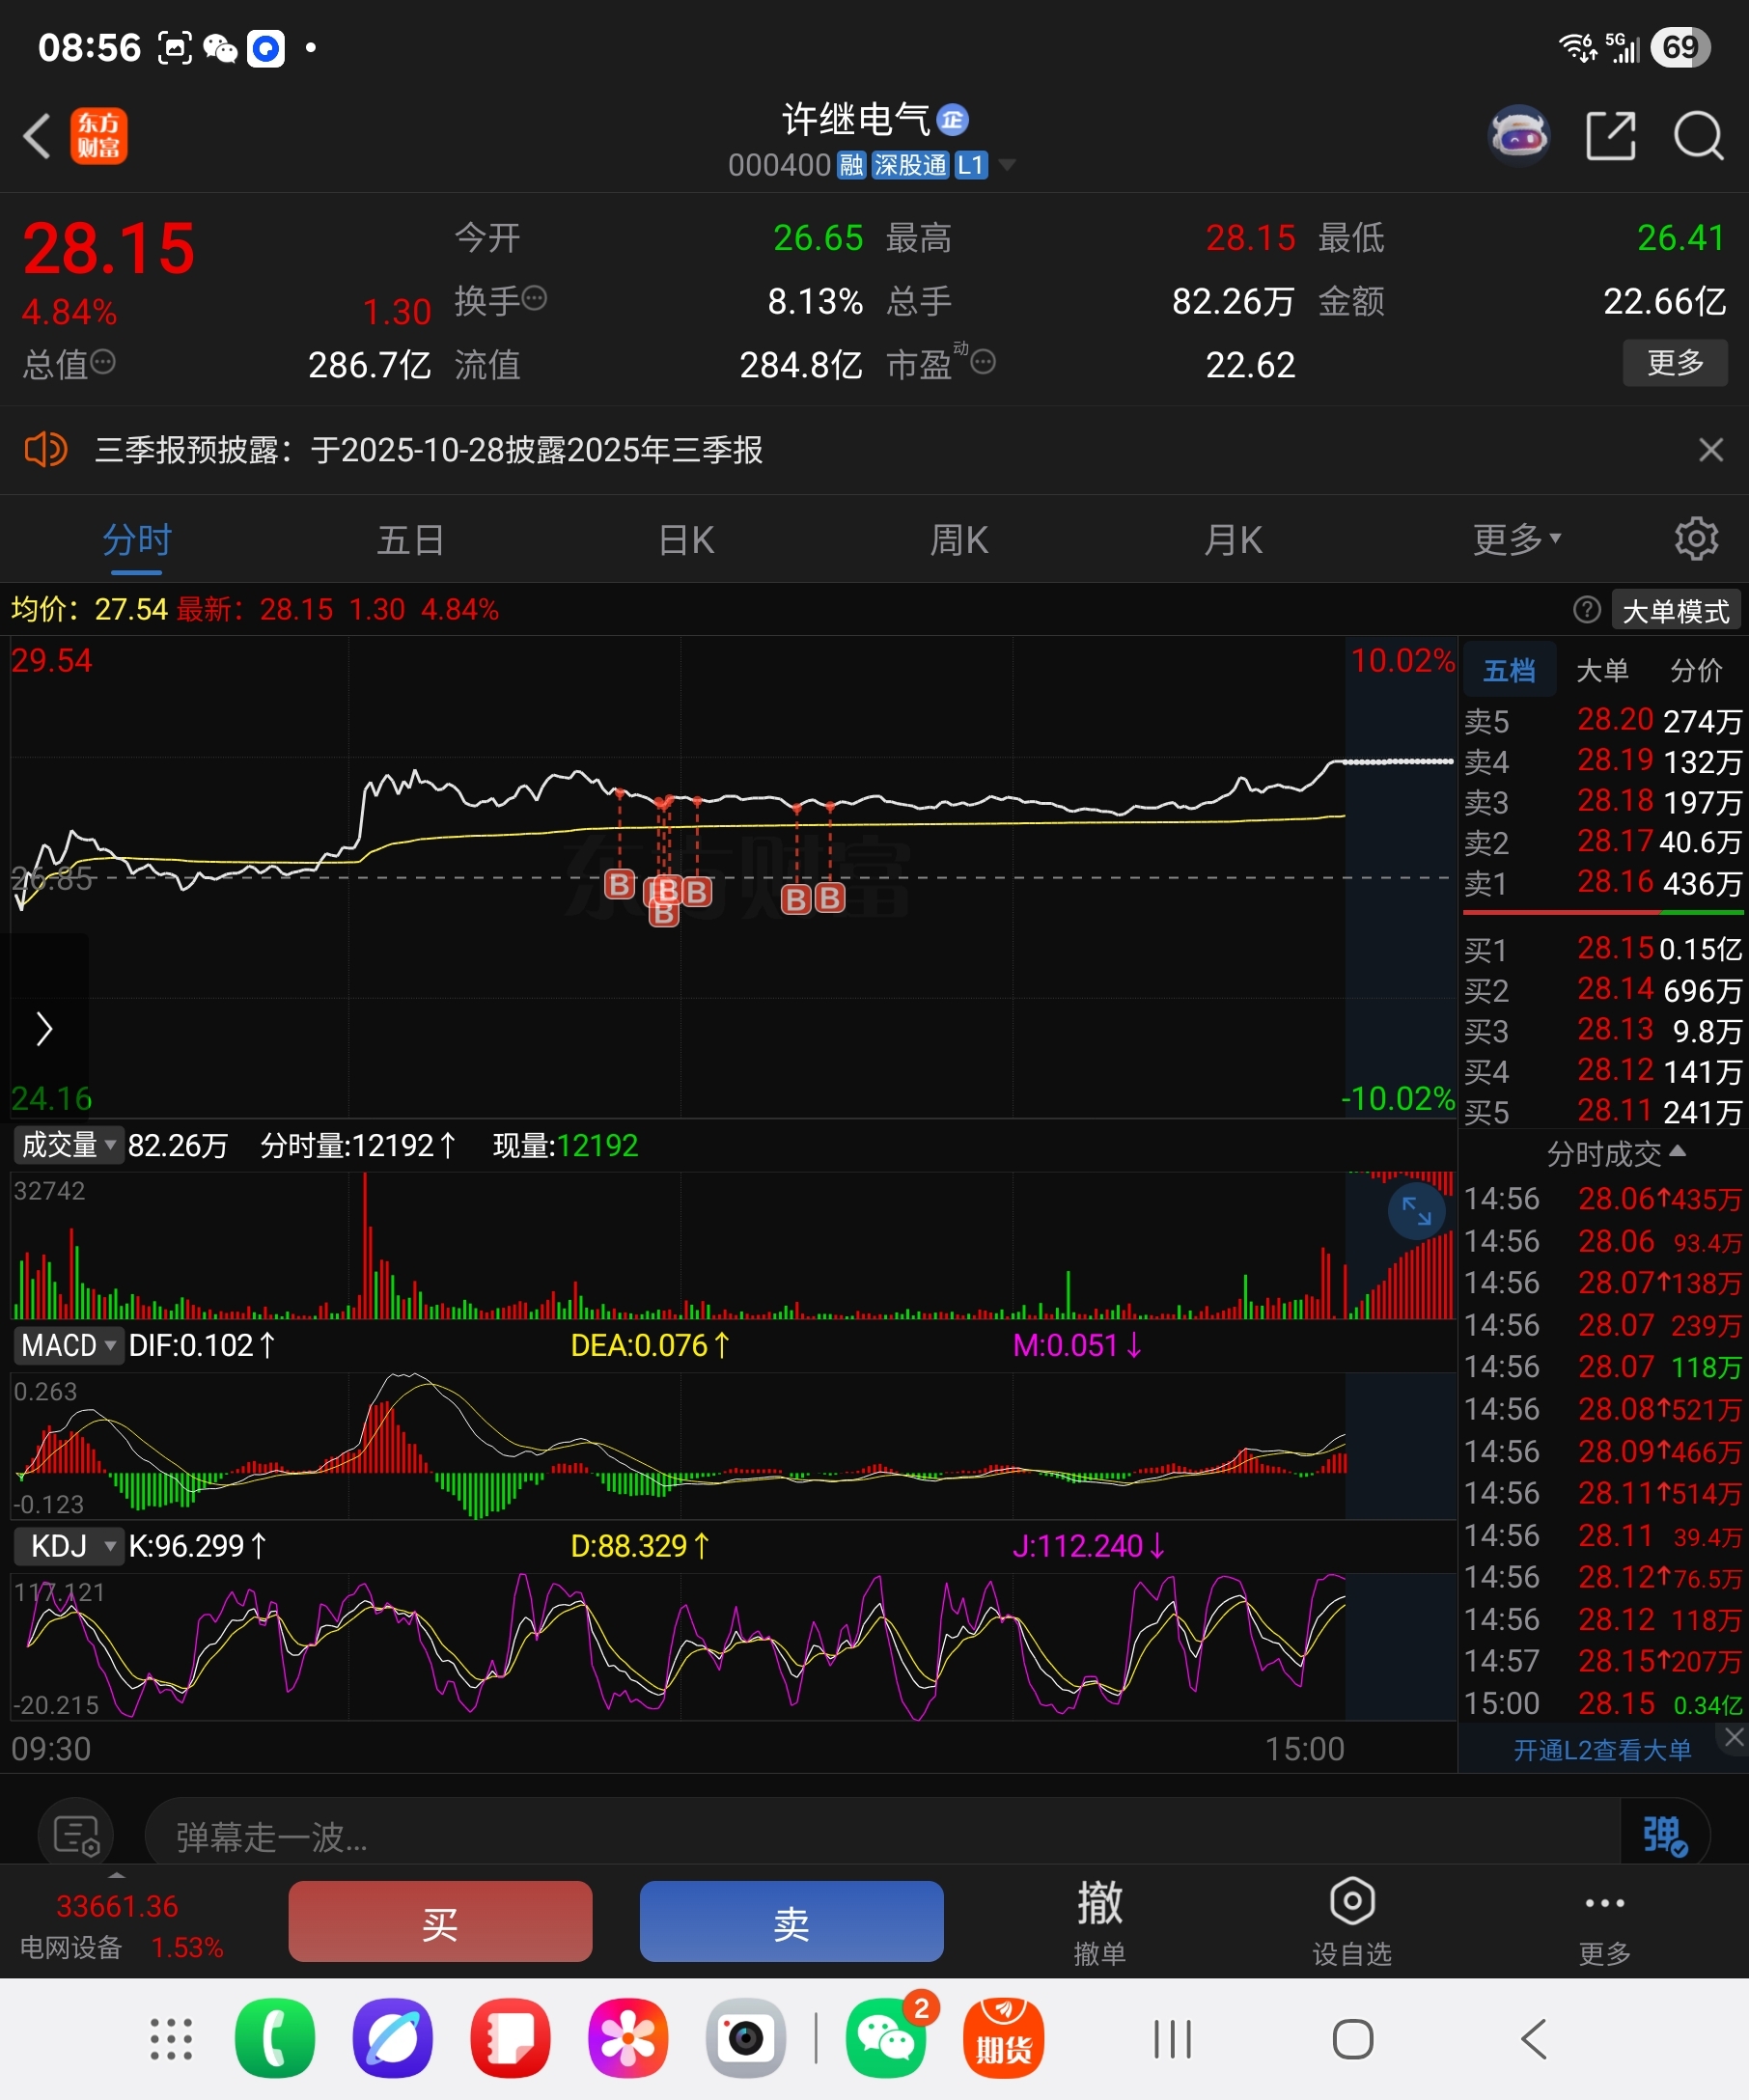Collapse the 分时成交 list

coord(1616,1154)
